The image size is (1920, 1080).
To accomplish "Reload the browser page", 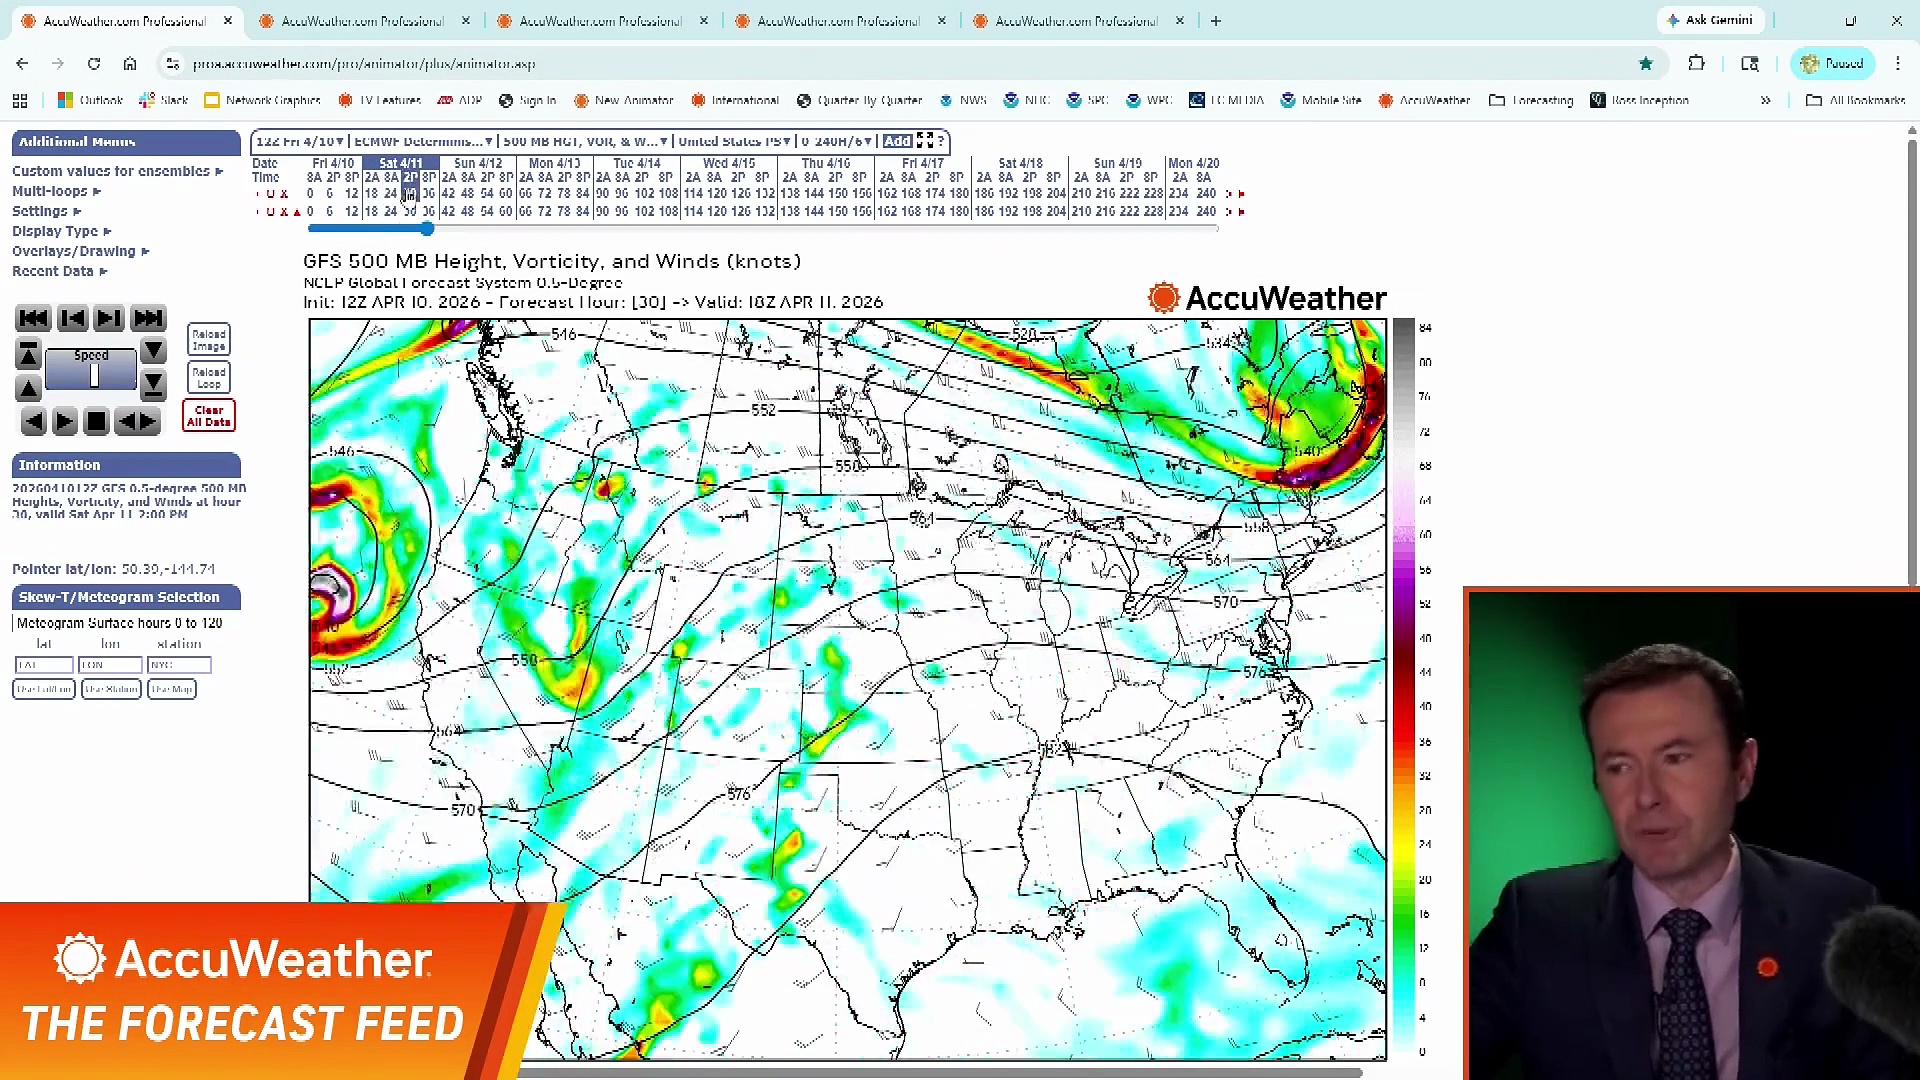I will click(94, 63).
